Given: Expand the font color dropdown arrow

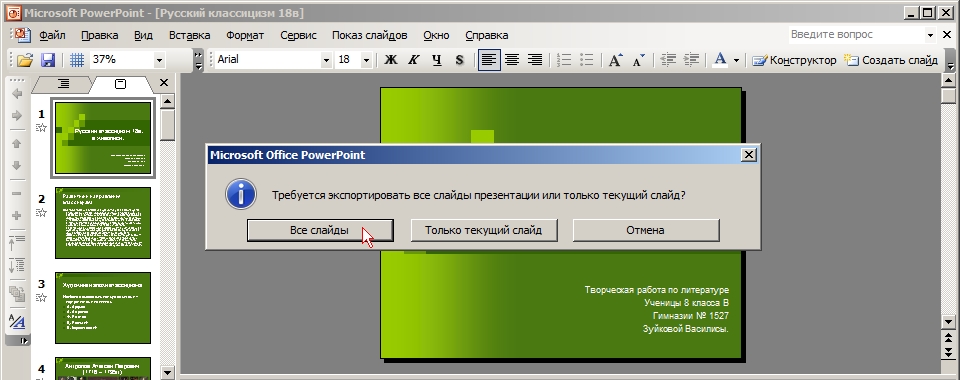Looking at the screenshot, I should (736, 61).
